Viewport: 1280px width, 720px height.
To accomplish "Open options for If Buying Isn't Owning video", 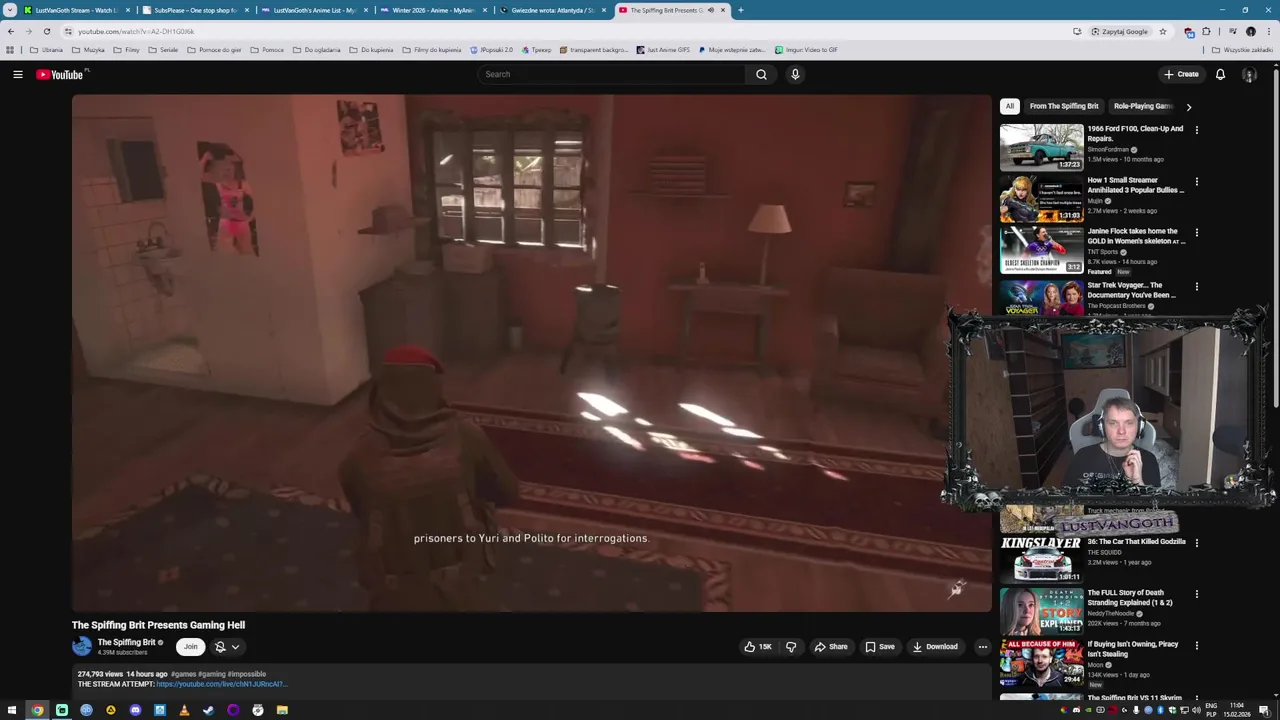I will [x=1196, y=645].
